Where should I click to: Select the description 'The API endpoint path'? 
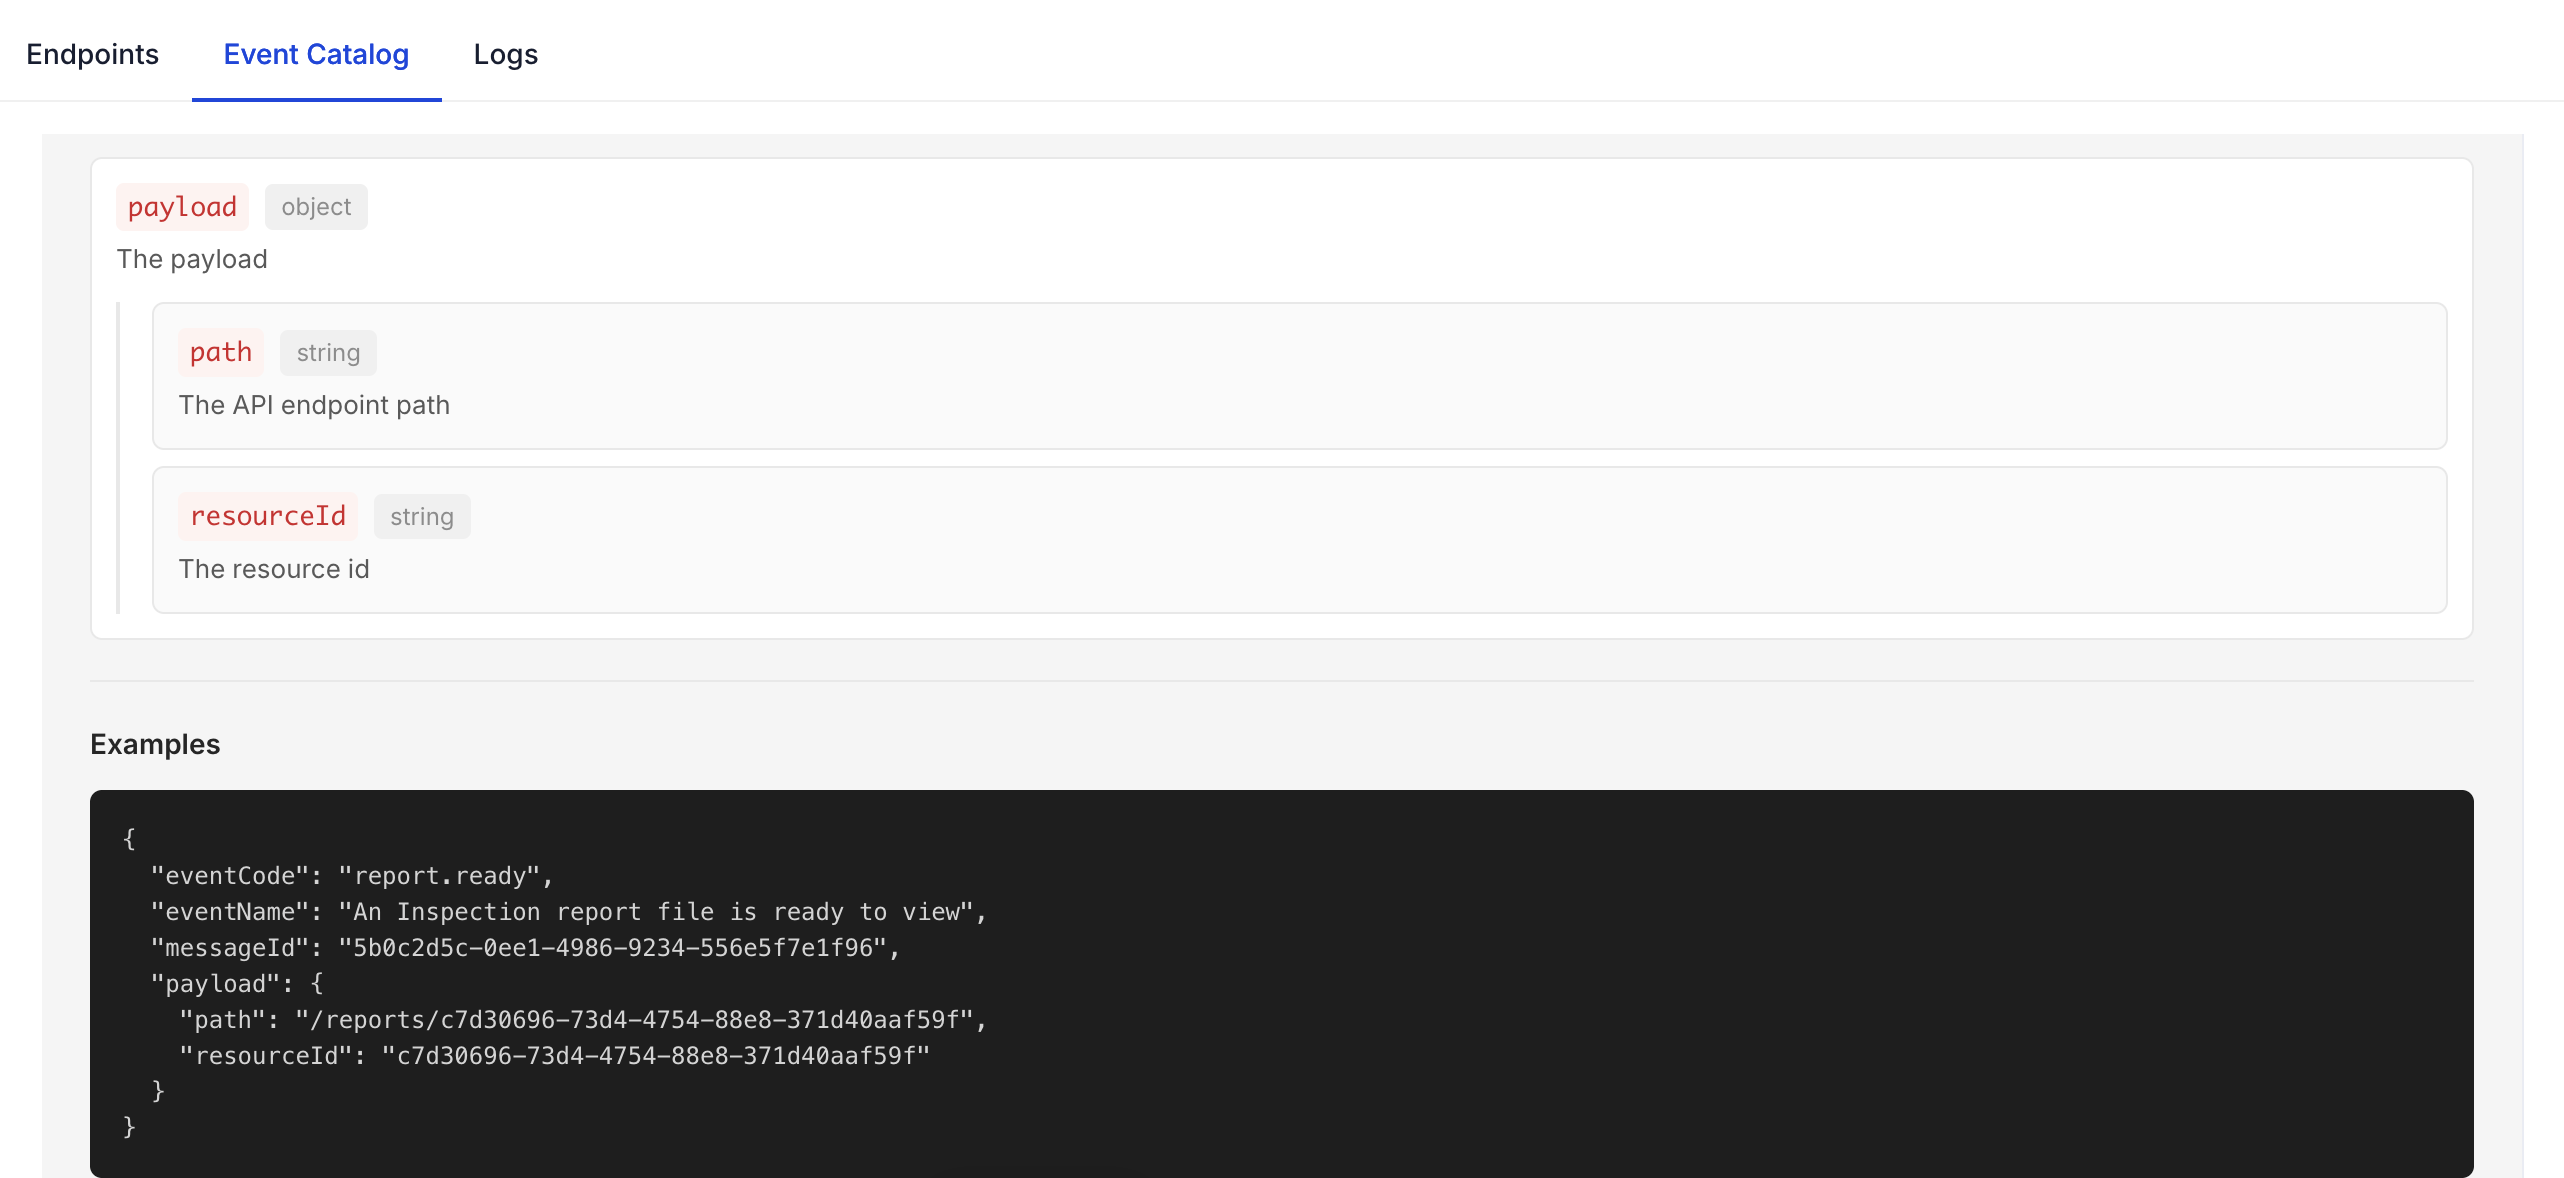314,405
